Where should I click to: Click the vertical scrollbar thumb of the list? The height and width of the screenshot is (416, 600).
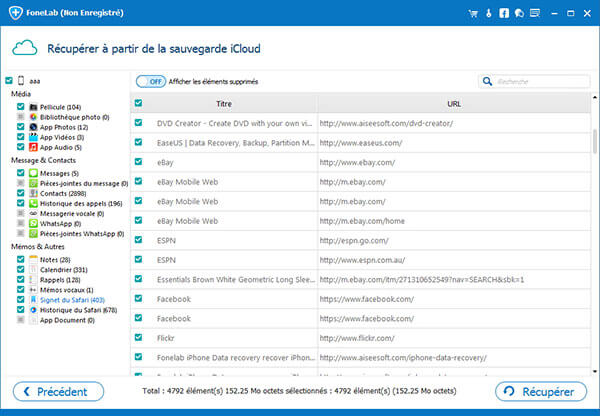tap(595, 141)
